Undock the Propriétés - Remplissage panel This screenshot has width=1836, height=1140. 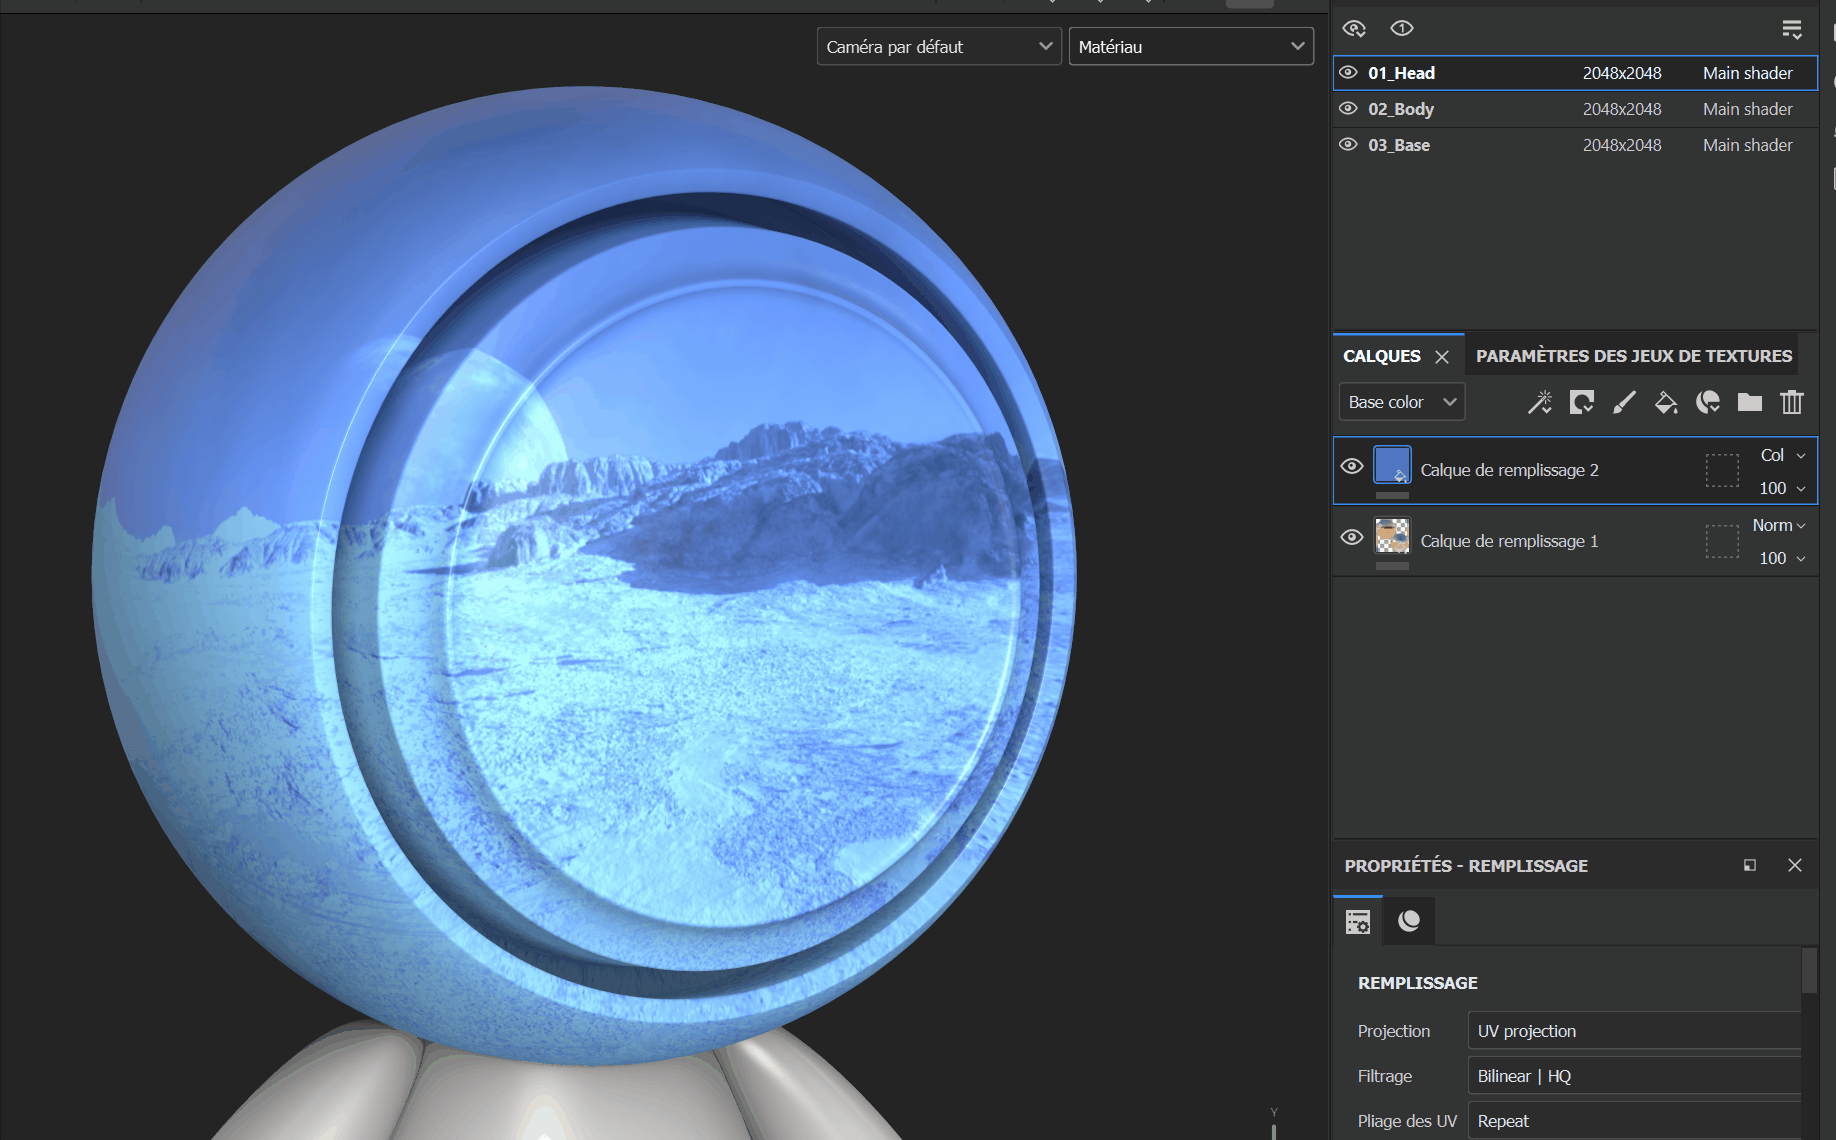click(x=1749, y=865)
